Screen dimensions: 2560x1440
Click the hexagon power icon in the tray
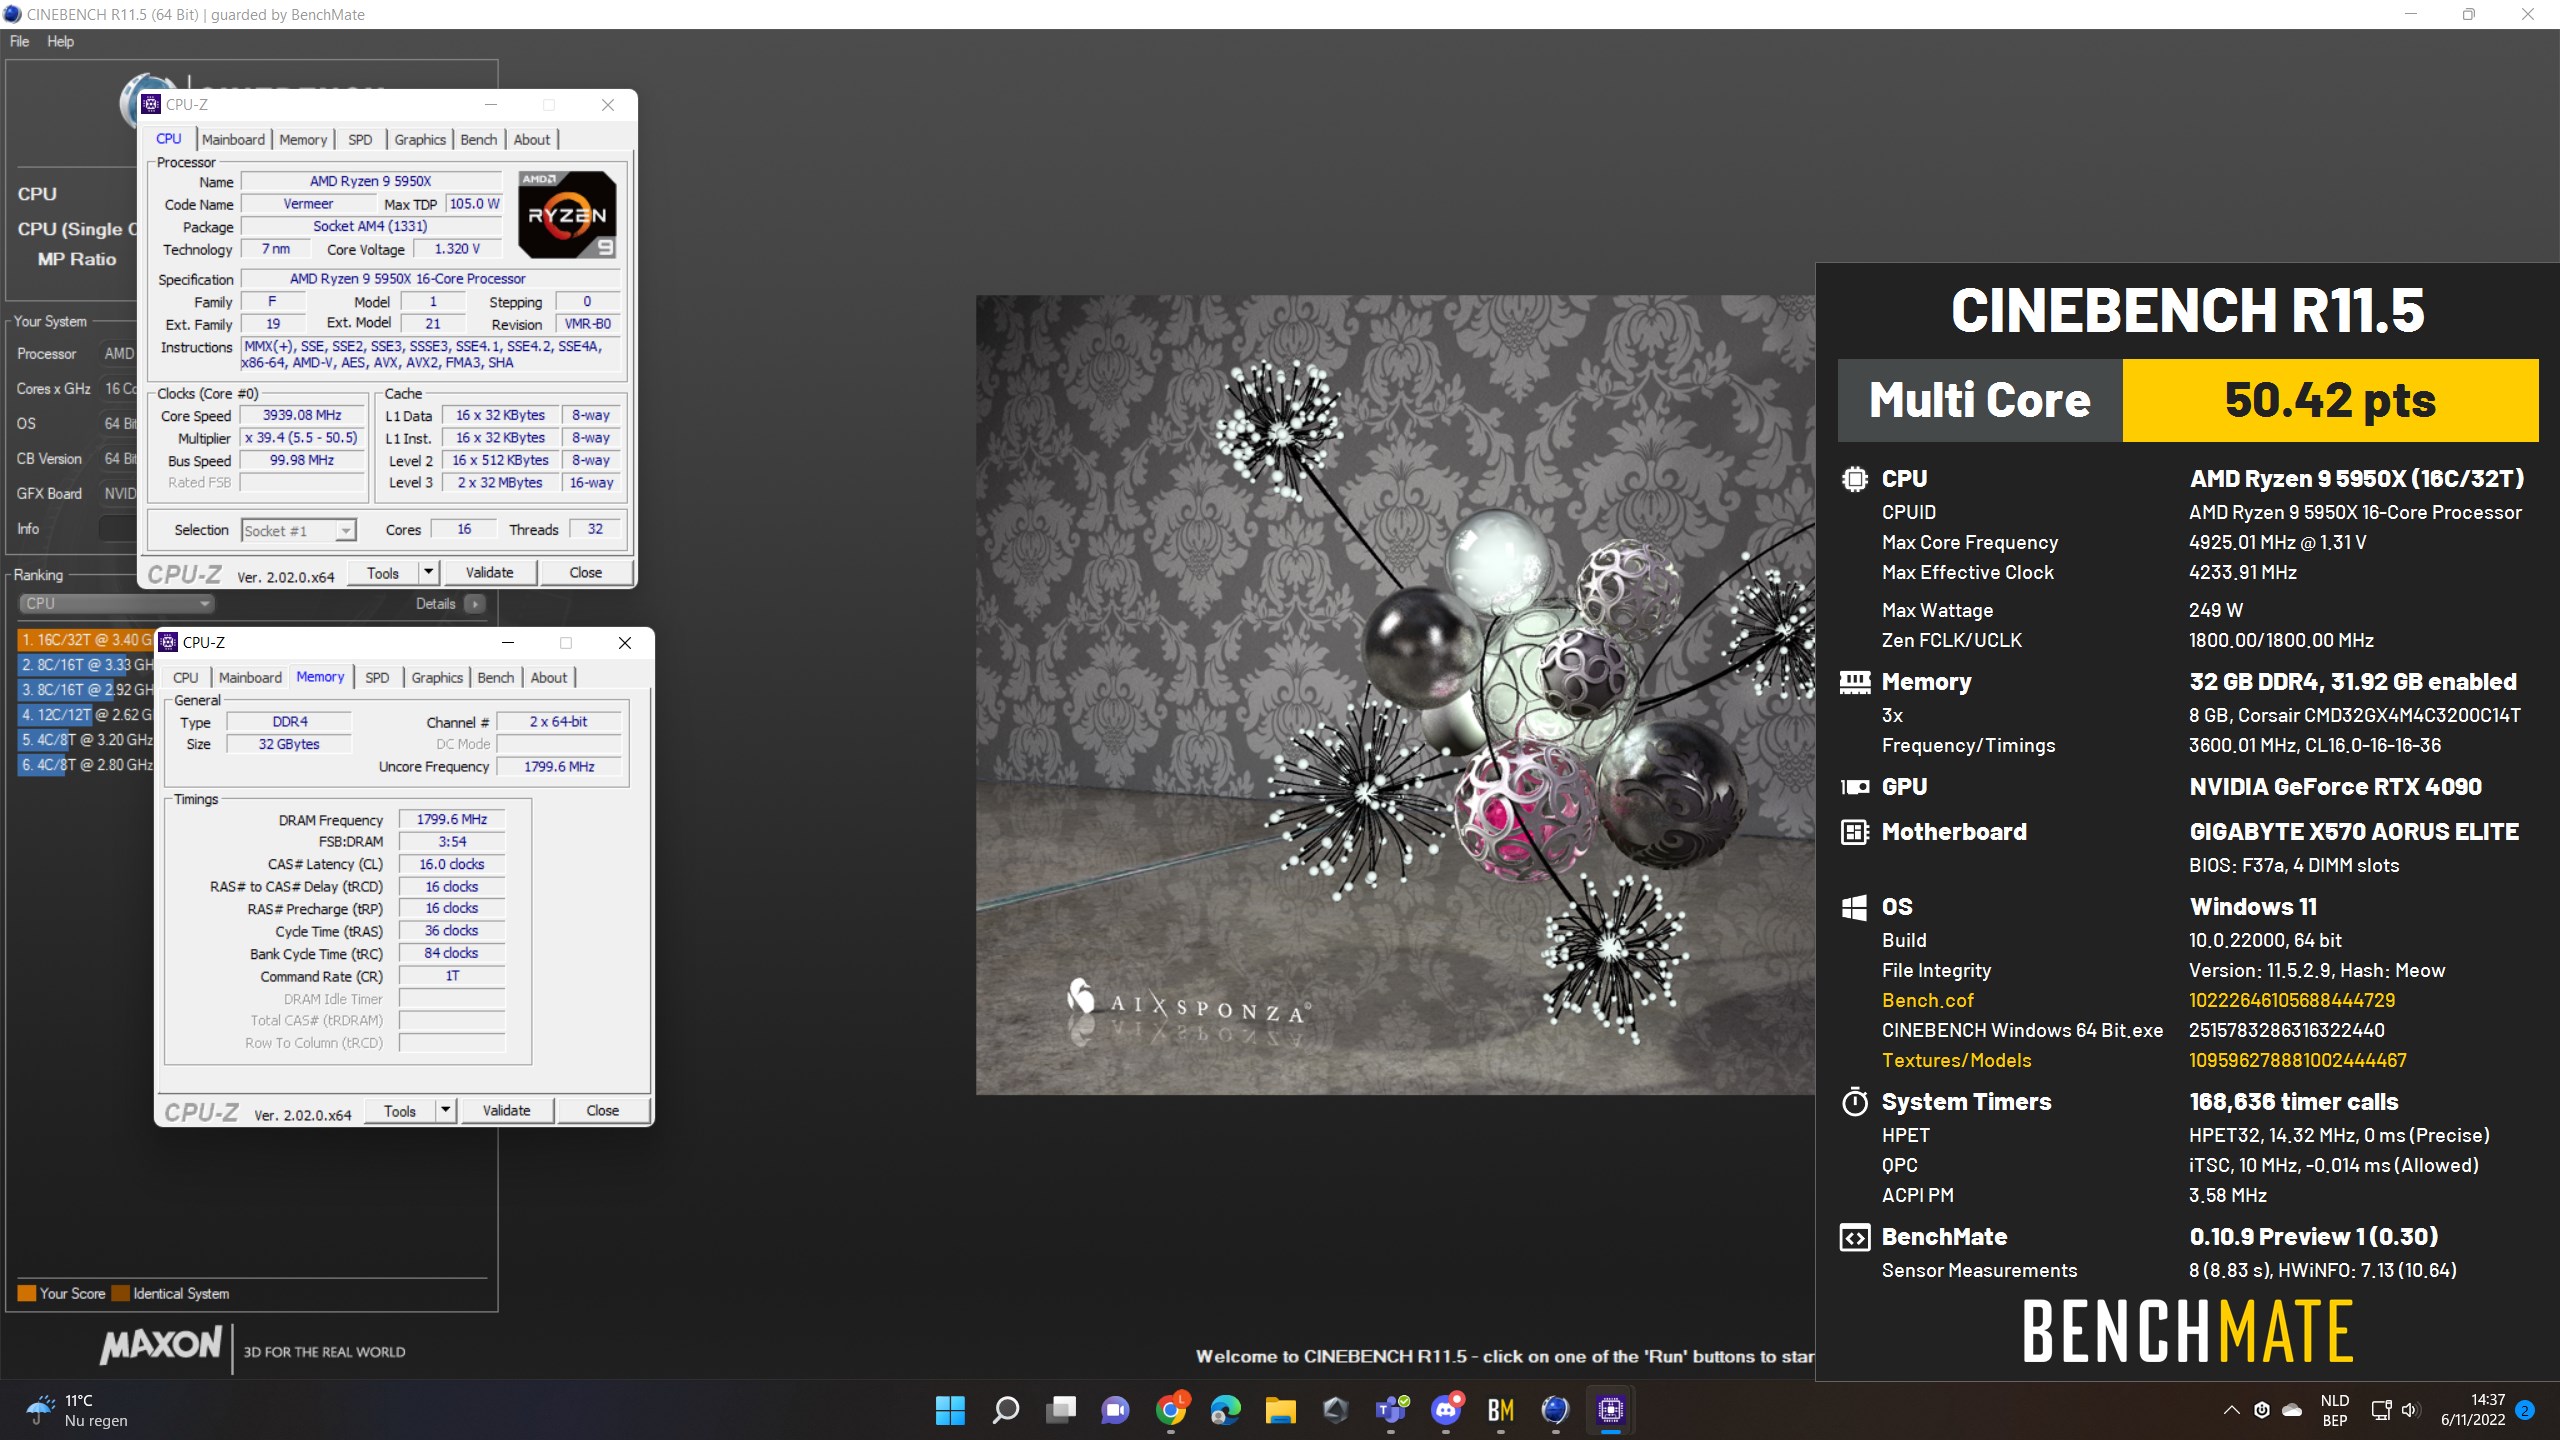pos(2262,1410)
